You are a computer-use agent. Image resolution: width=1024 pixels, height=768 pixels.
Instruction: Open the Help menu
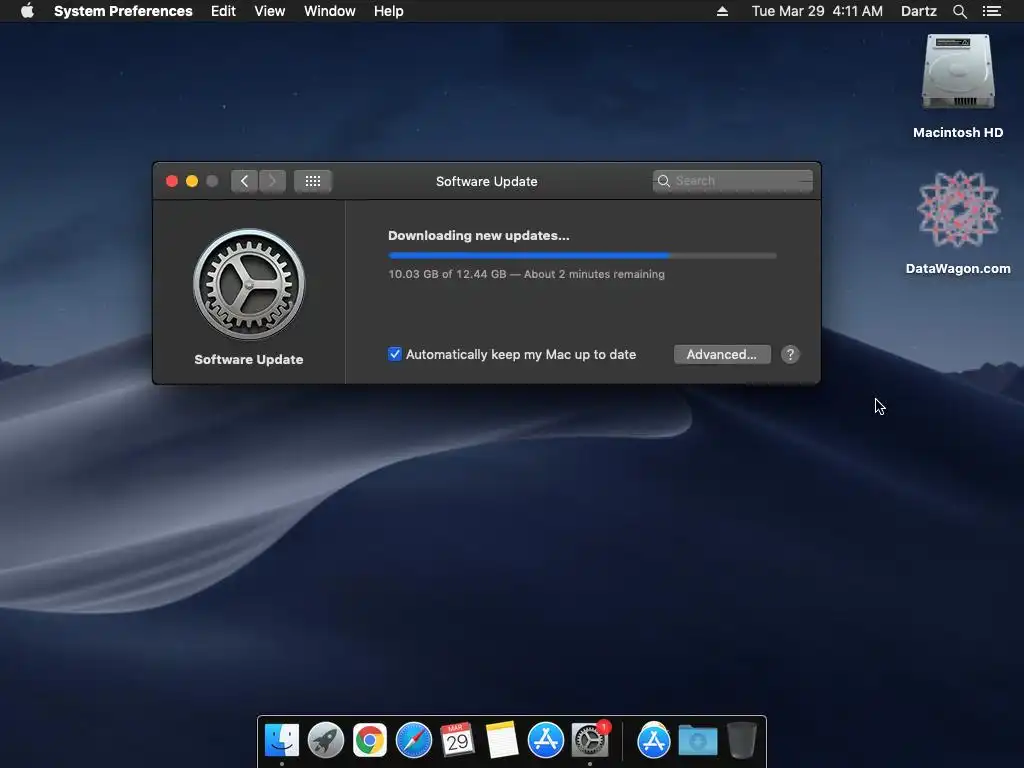389,11
